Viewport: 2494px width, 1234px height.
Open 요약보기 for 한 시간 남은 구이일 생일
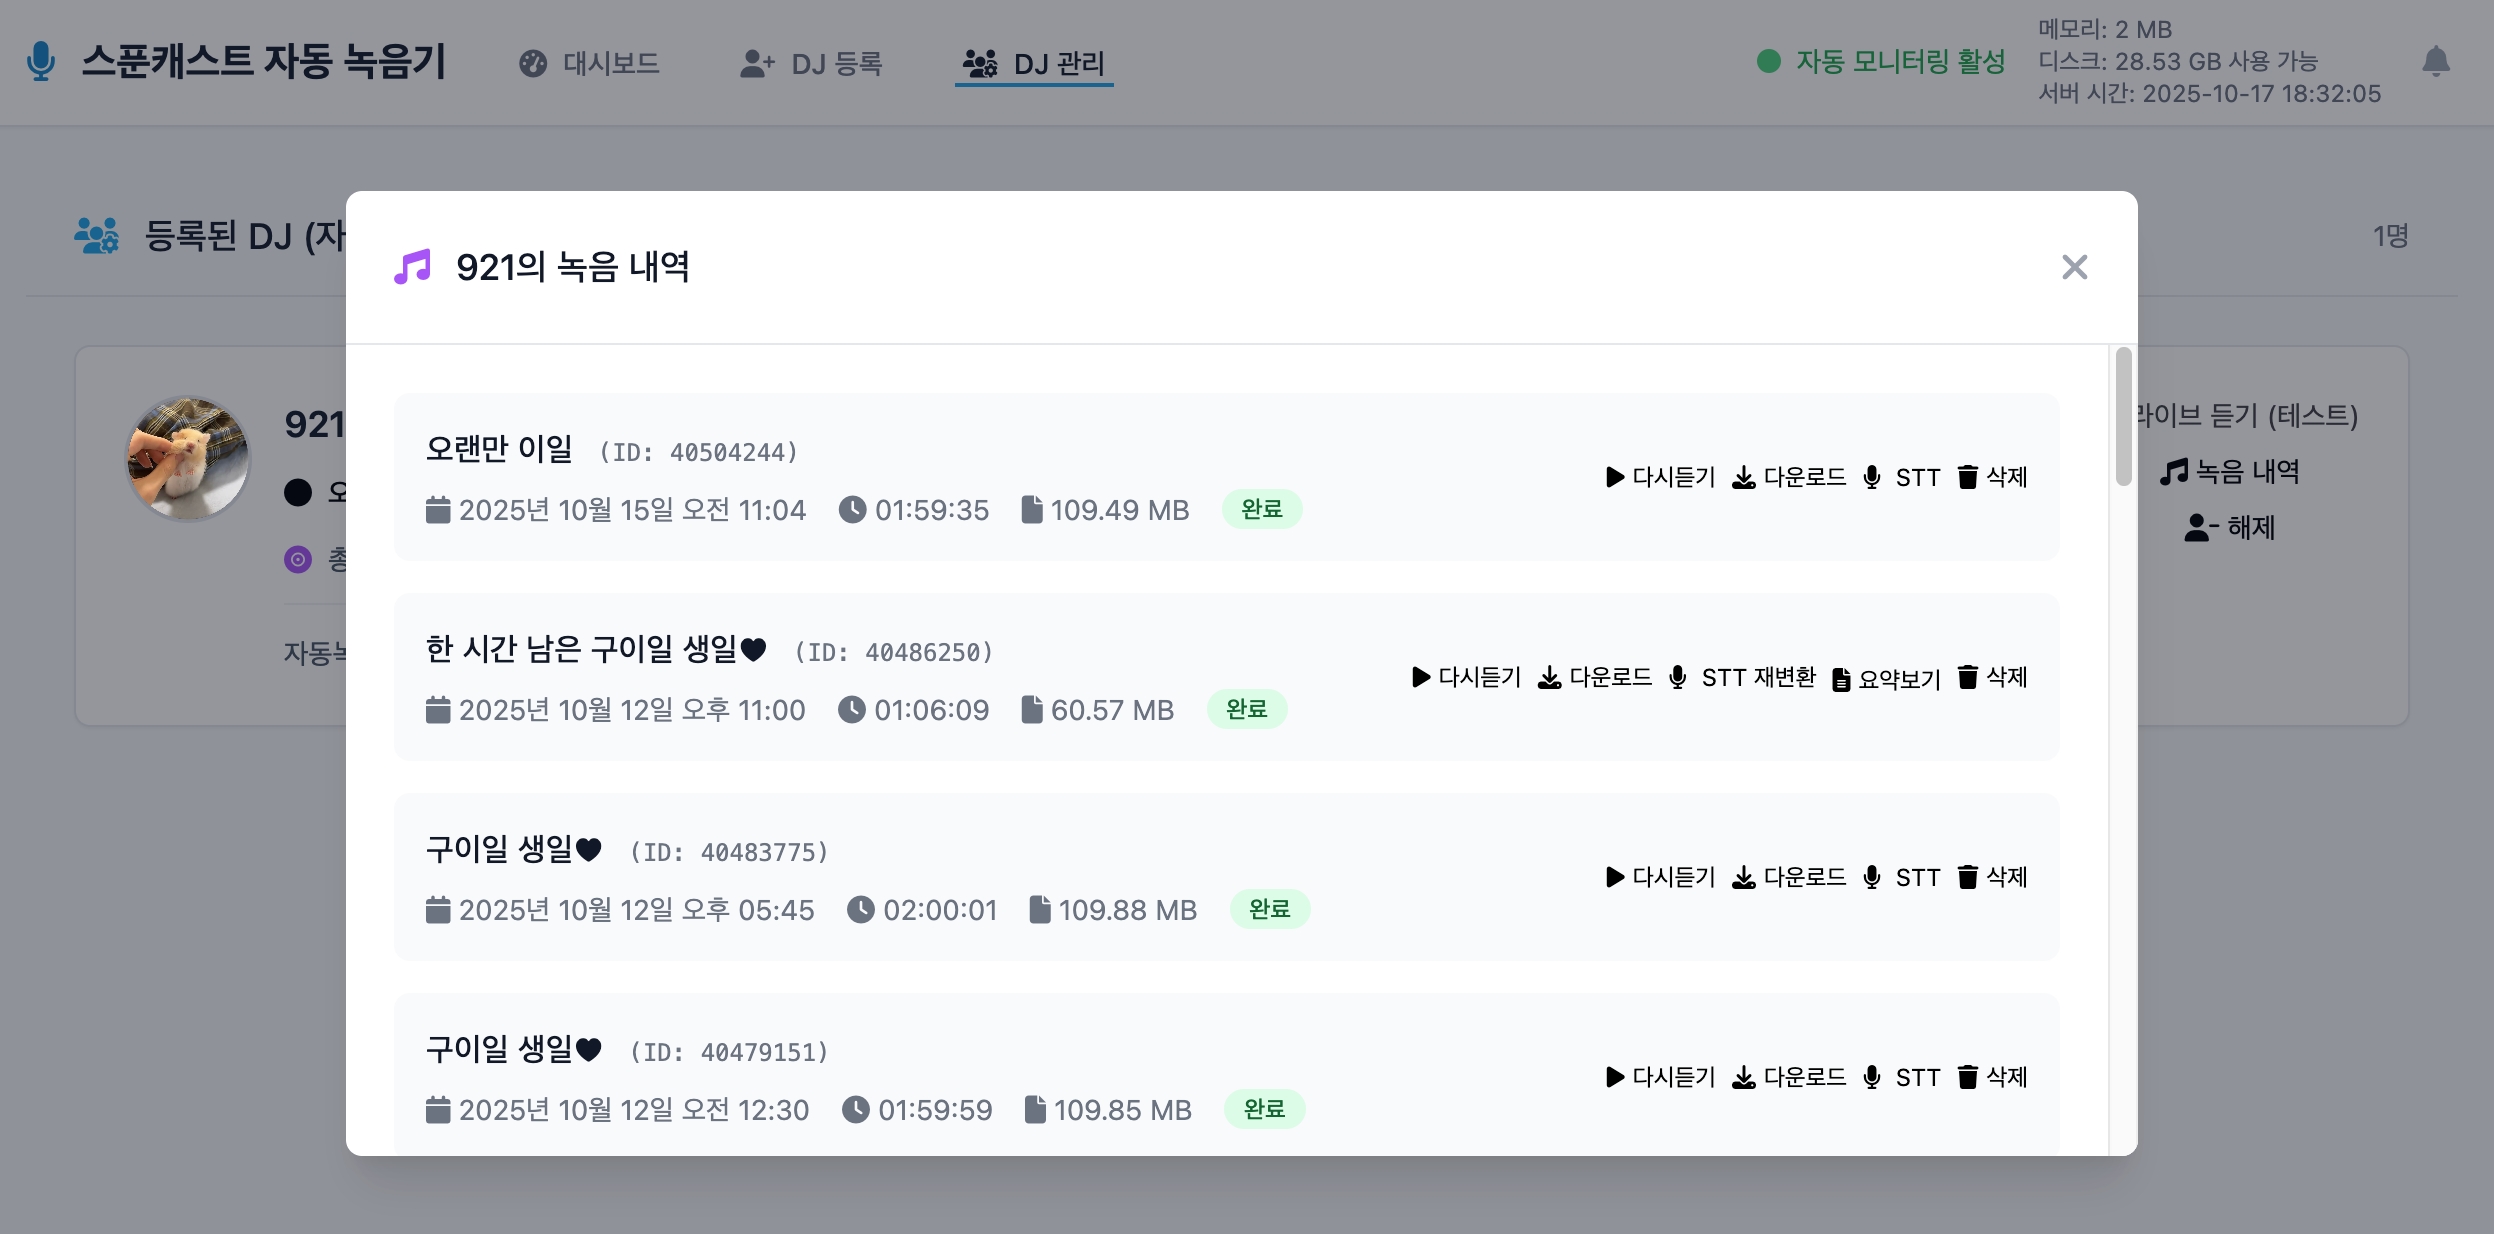point(1886,679)
